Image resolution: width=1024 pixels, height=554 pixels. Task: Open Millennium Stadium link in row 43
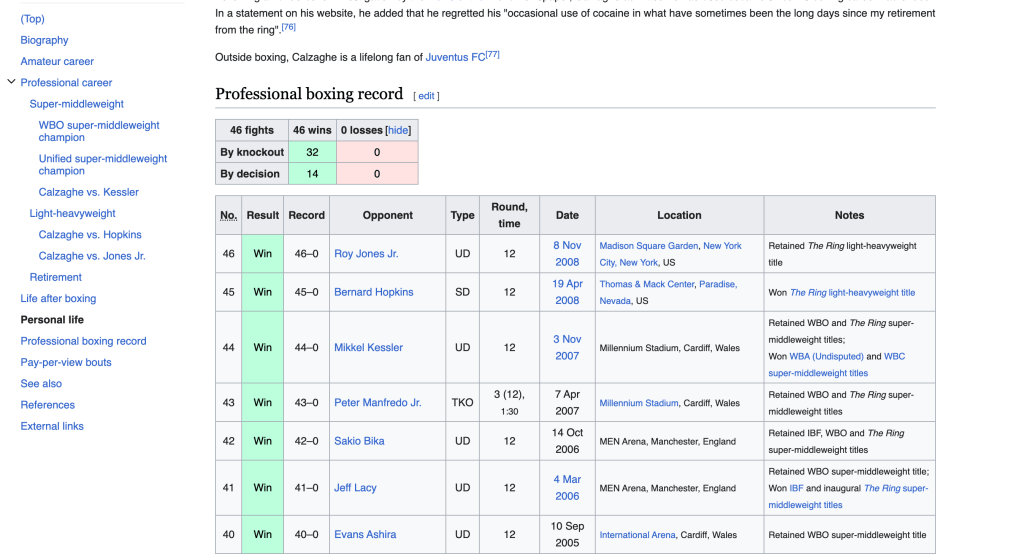tap(639, 403)
